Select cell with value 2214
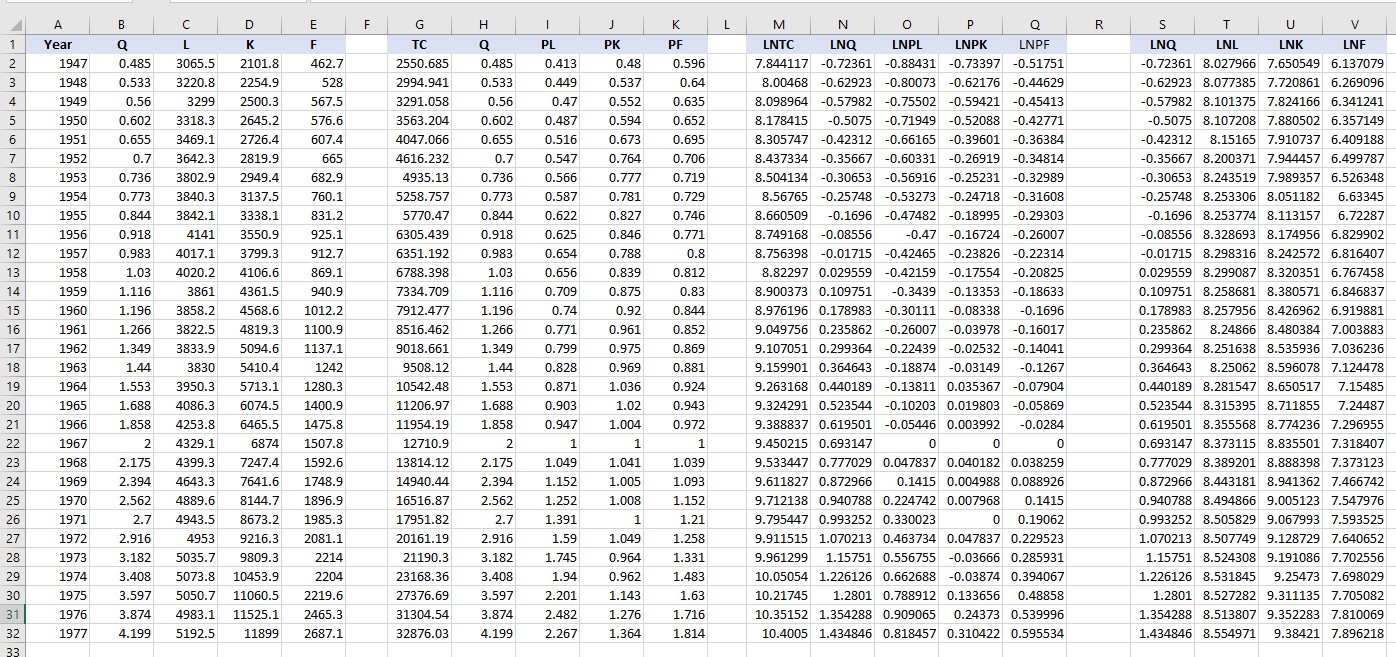The width and height of the screenshot is (1396, 657). 314,557
